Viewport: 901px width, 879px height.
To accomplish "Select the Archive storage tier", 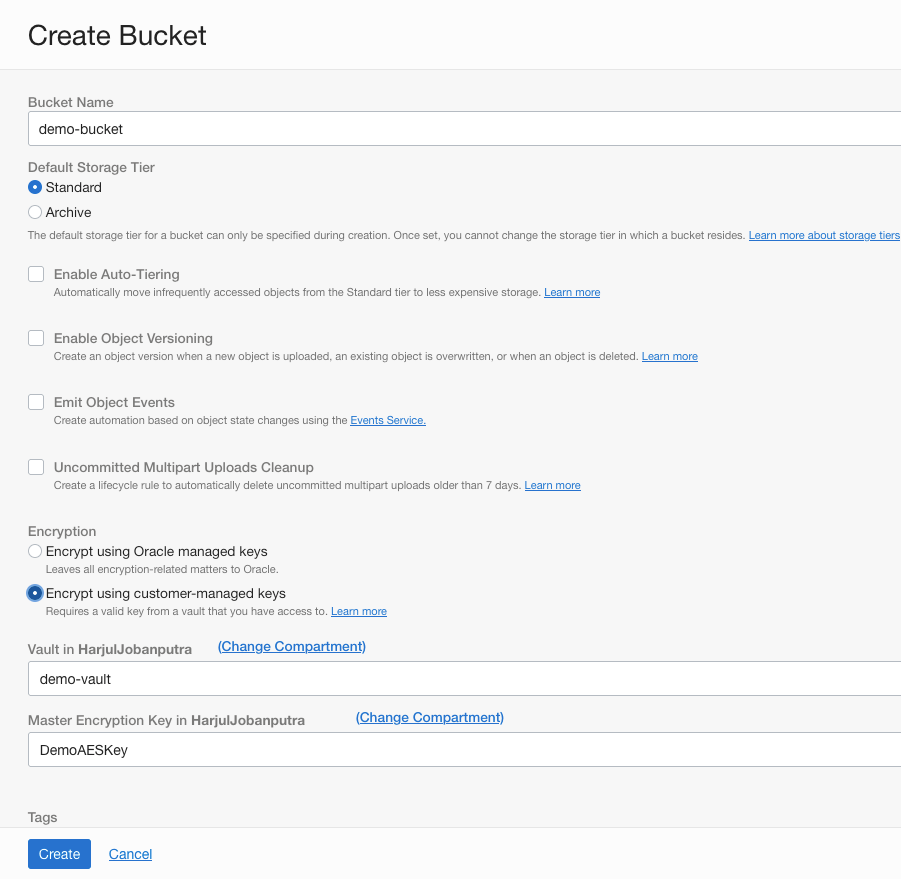I will pos(34,212).
